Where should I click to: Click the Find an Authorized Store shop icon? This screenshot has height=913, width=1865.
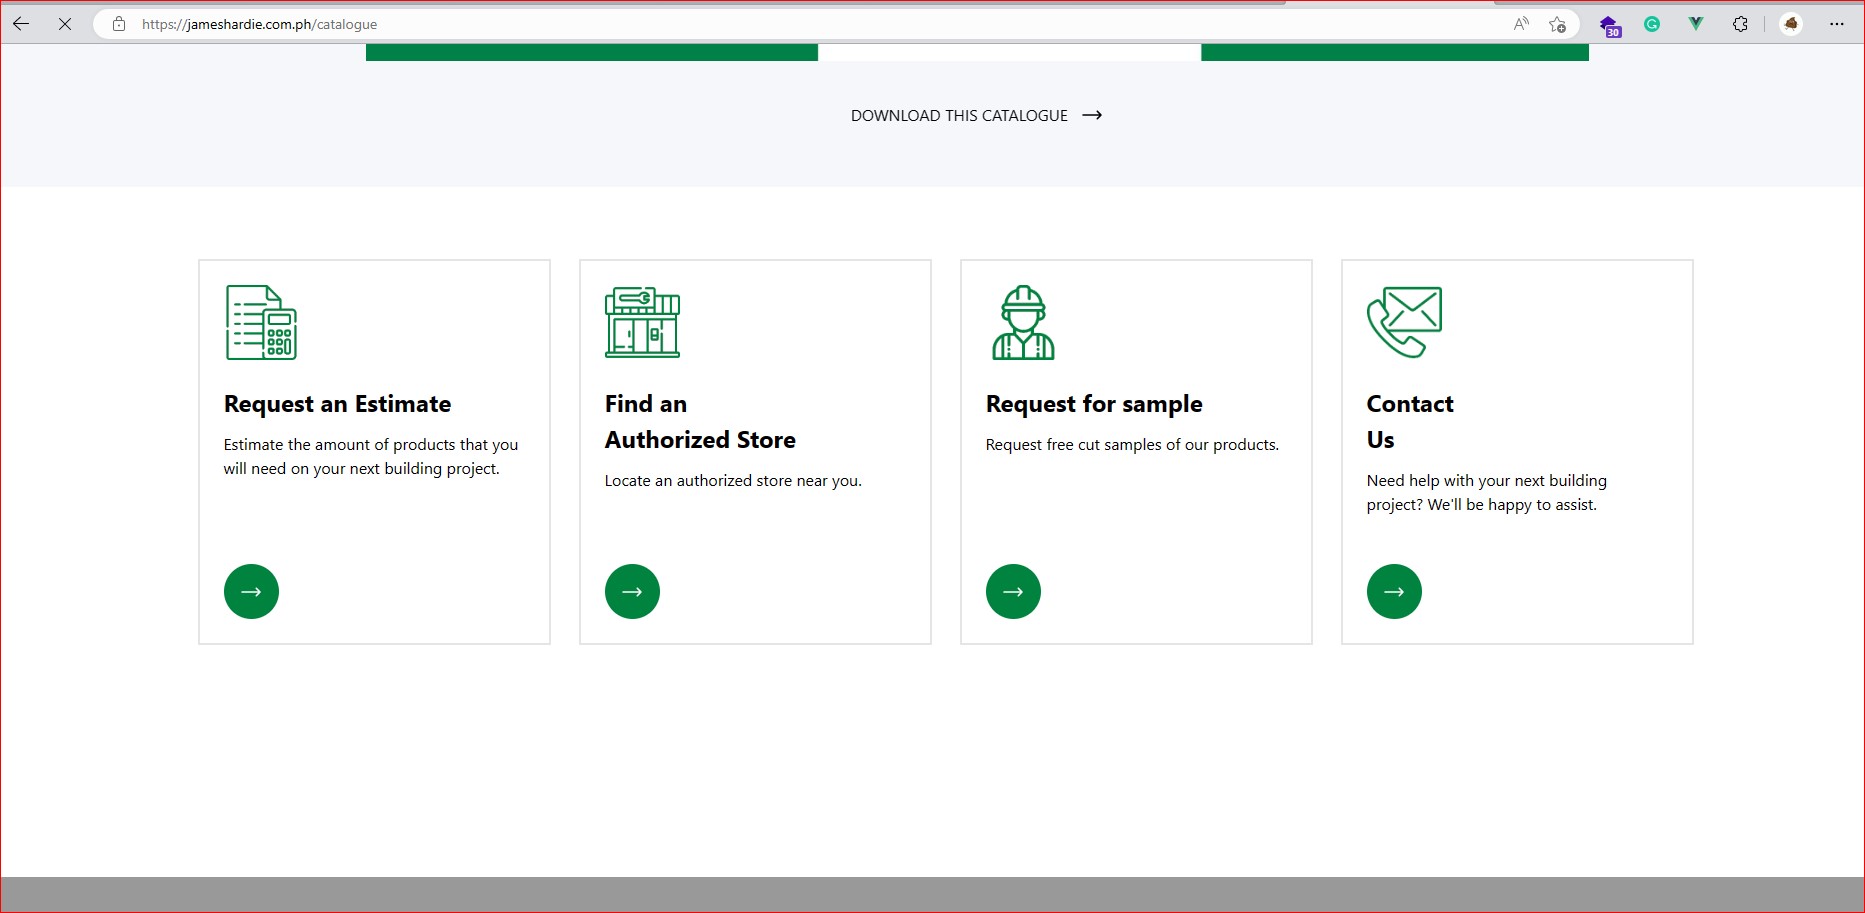642,322
